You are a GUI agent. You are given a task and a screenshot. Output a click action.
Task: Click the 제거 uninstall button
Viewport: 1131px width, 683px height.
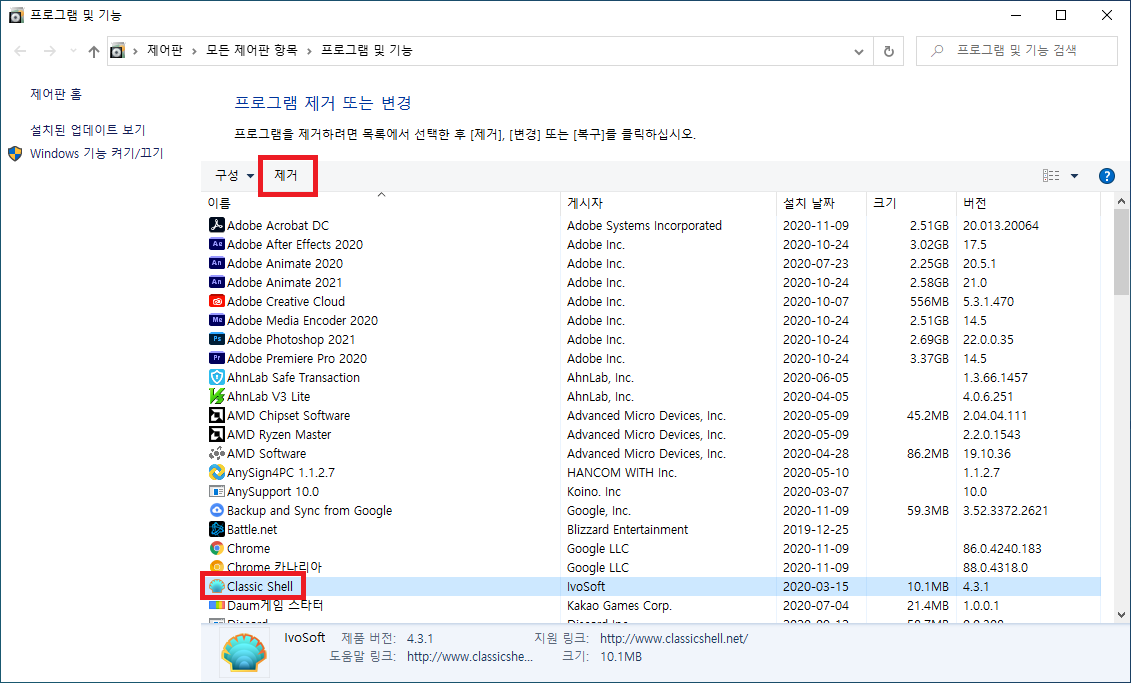click(286, 175)
